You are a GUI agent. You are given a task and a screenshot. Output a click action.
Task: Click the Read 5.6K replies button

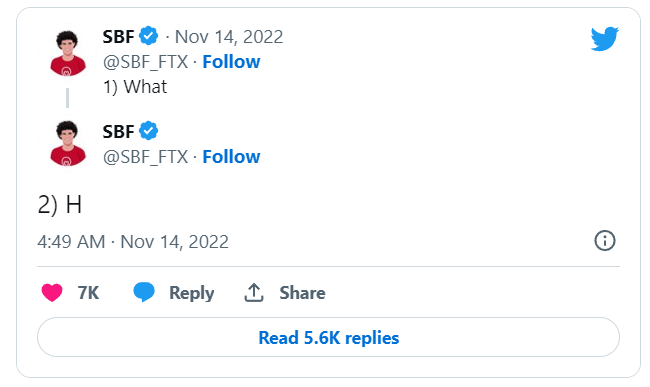328,337
